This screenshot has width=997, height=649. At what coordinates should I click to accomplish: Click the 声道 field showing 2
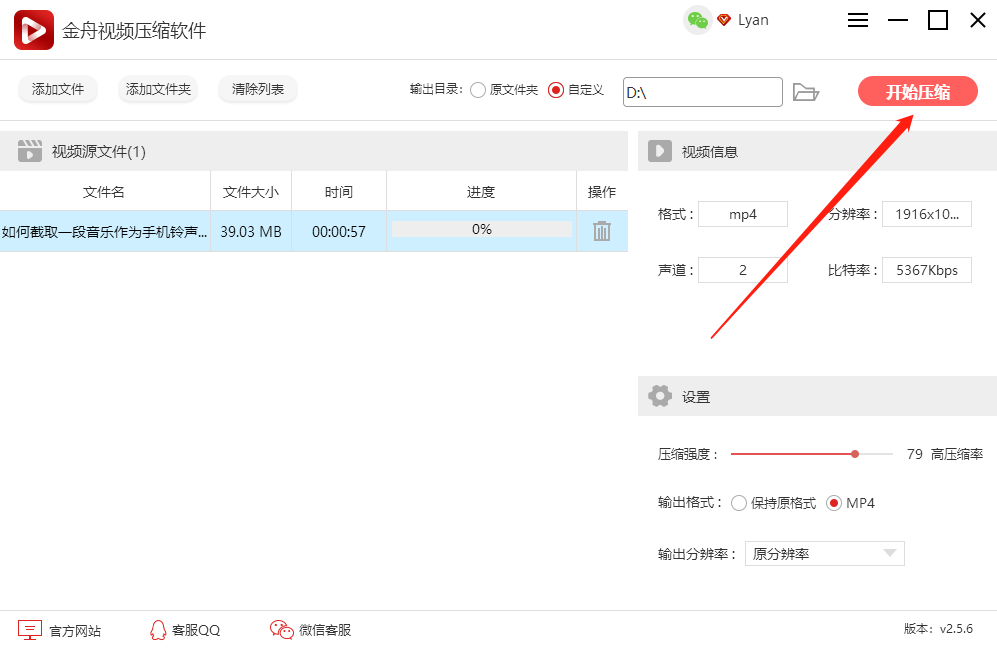[743, 270]
